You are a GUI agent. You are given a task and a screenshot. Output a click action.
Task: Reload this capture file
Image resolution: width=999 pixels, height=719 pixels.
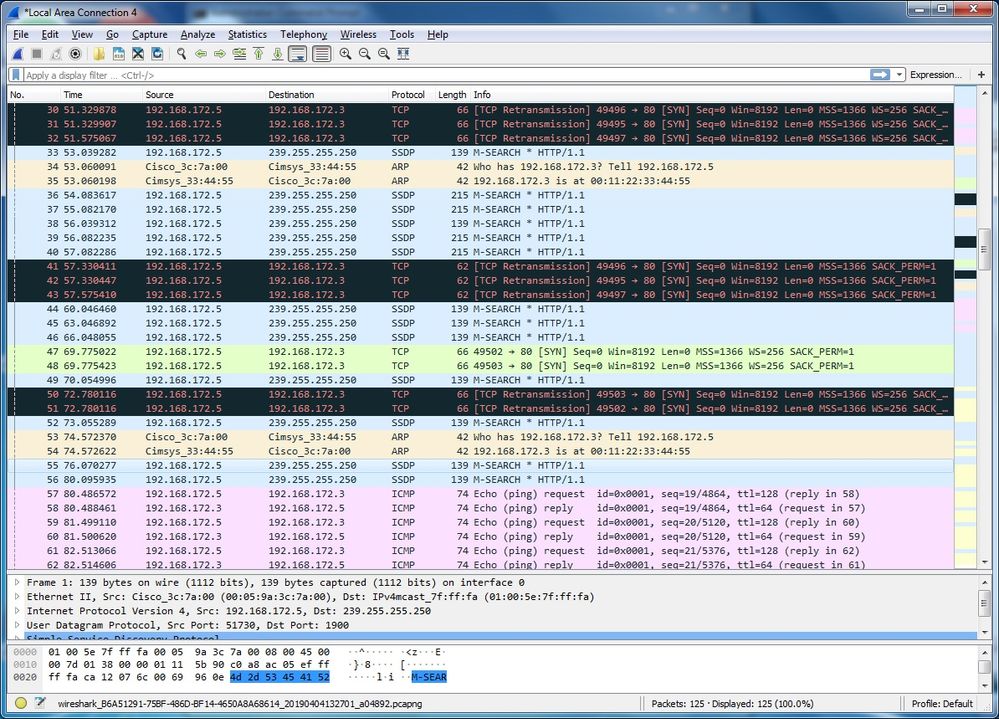[x=157, y=54]
